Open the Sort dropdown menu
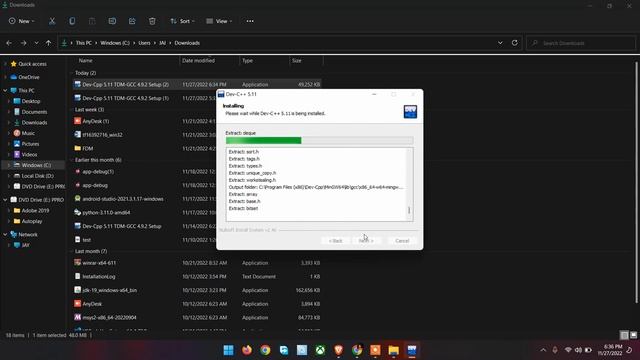This screenshot has height=360, width=640. (182, 21)
